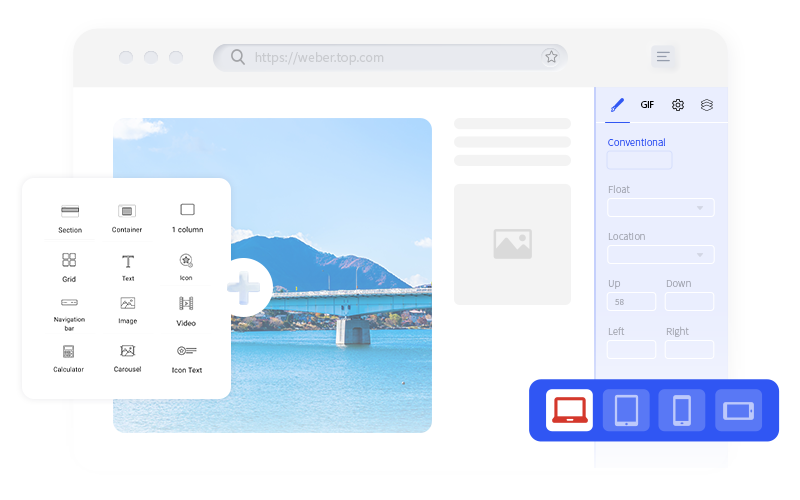The image size is (800, 500).
Task: Add a Navigation bar element
Action: 69,302
